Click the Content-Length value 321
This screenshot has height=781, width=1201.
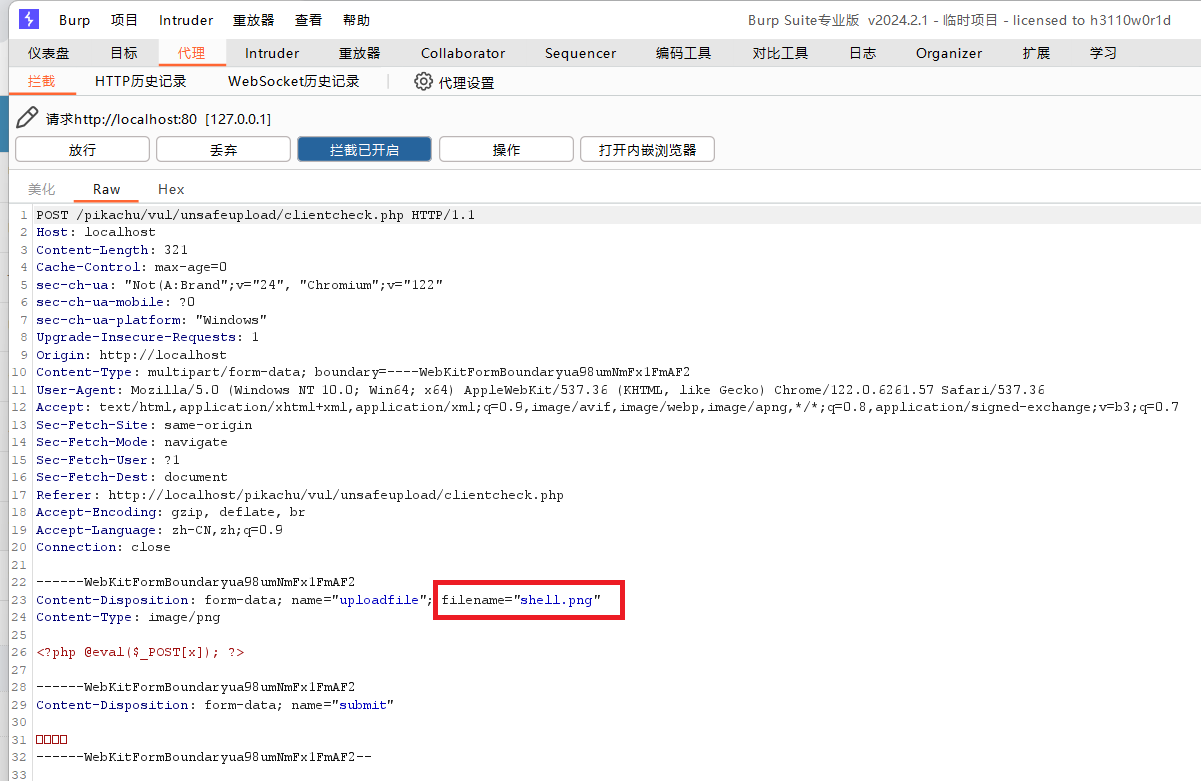[176, 250]
